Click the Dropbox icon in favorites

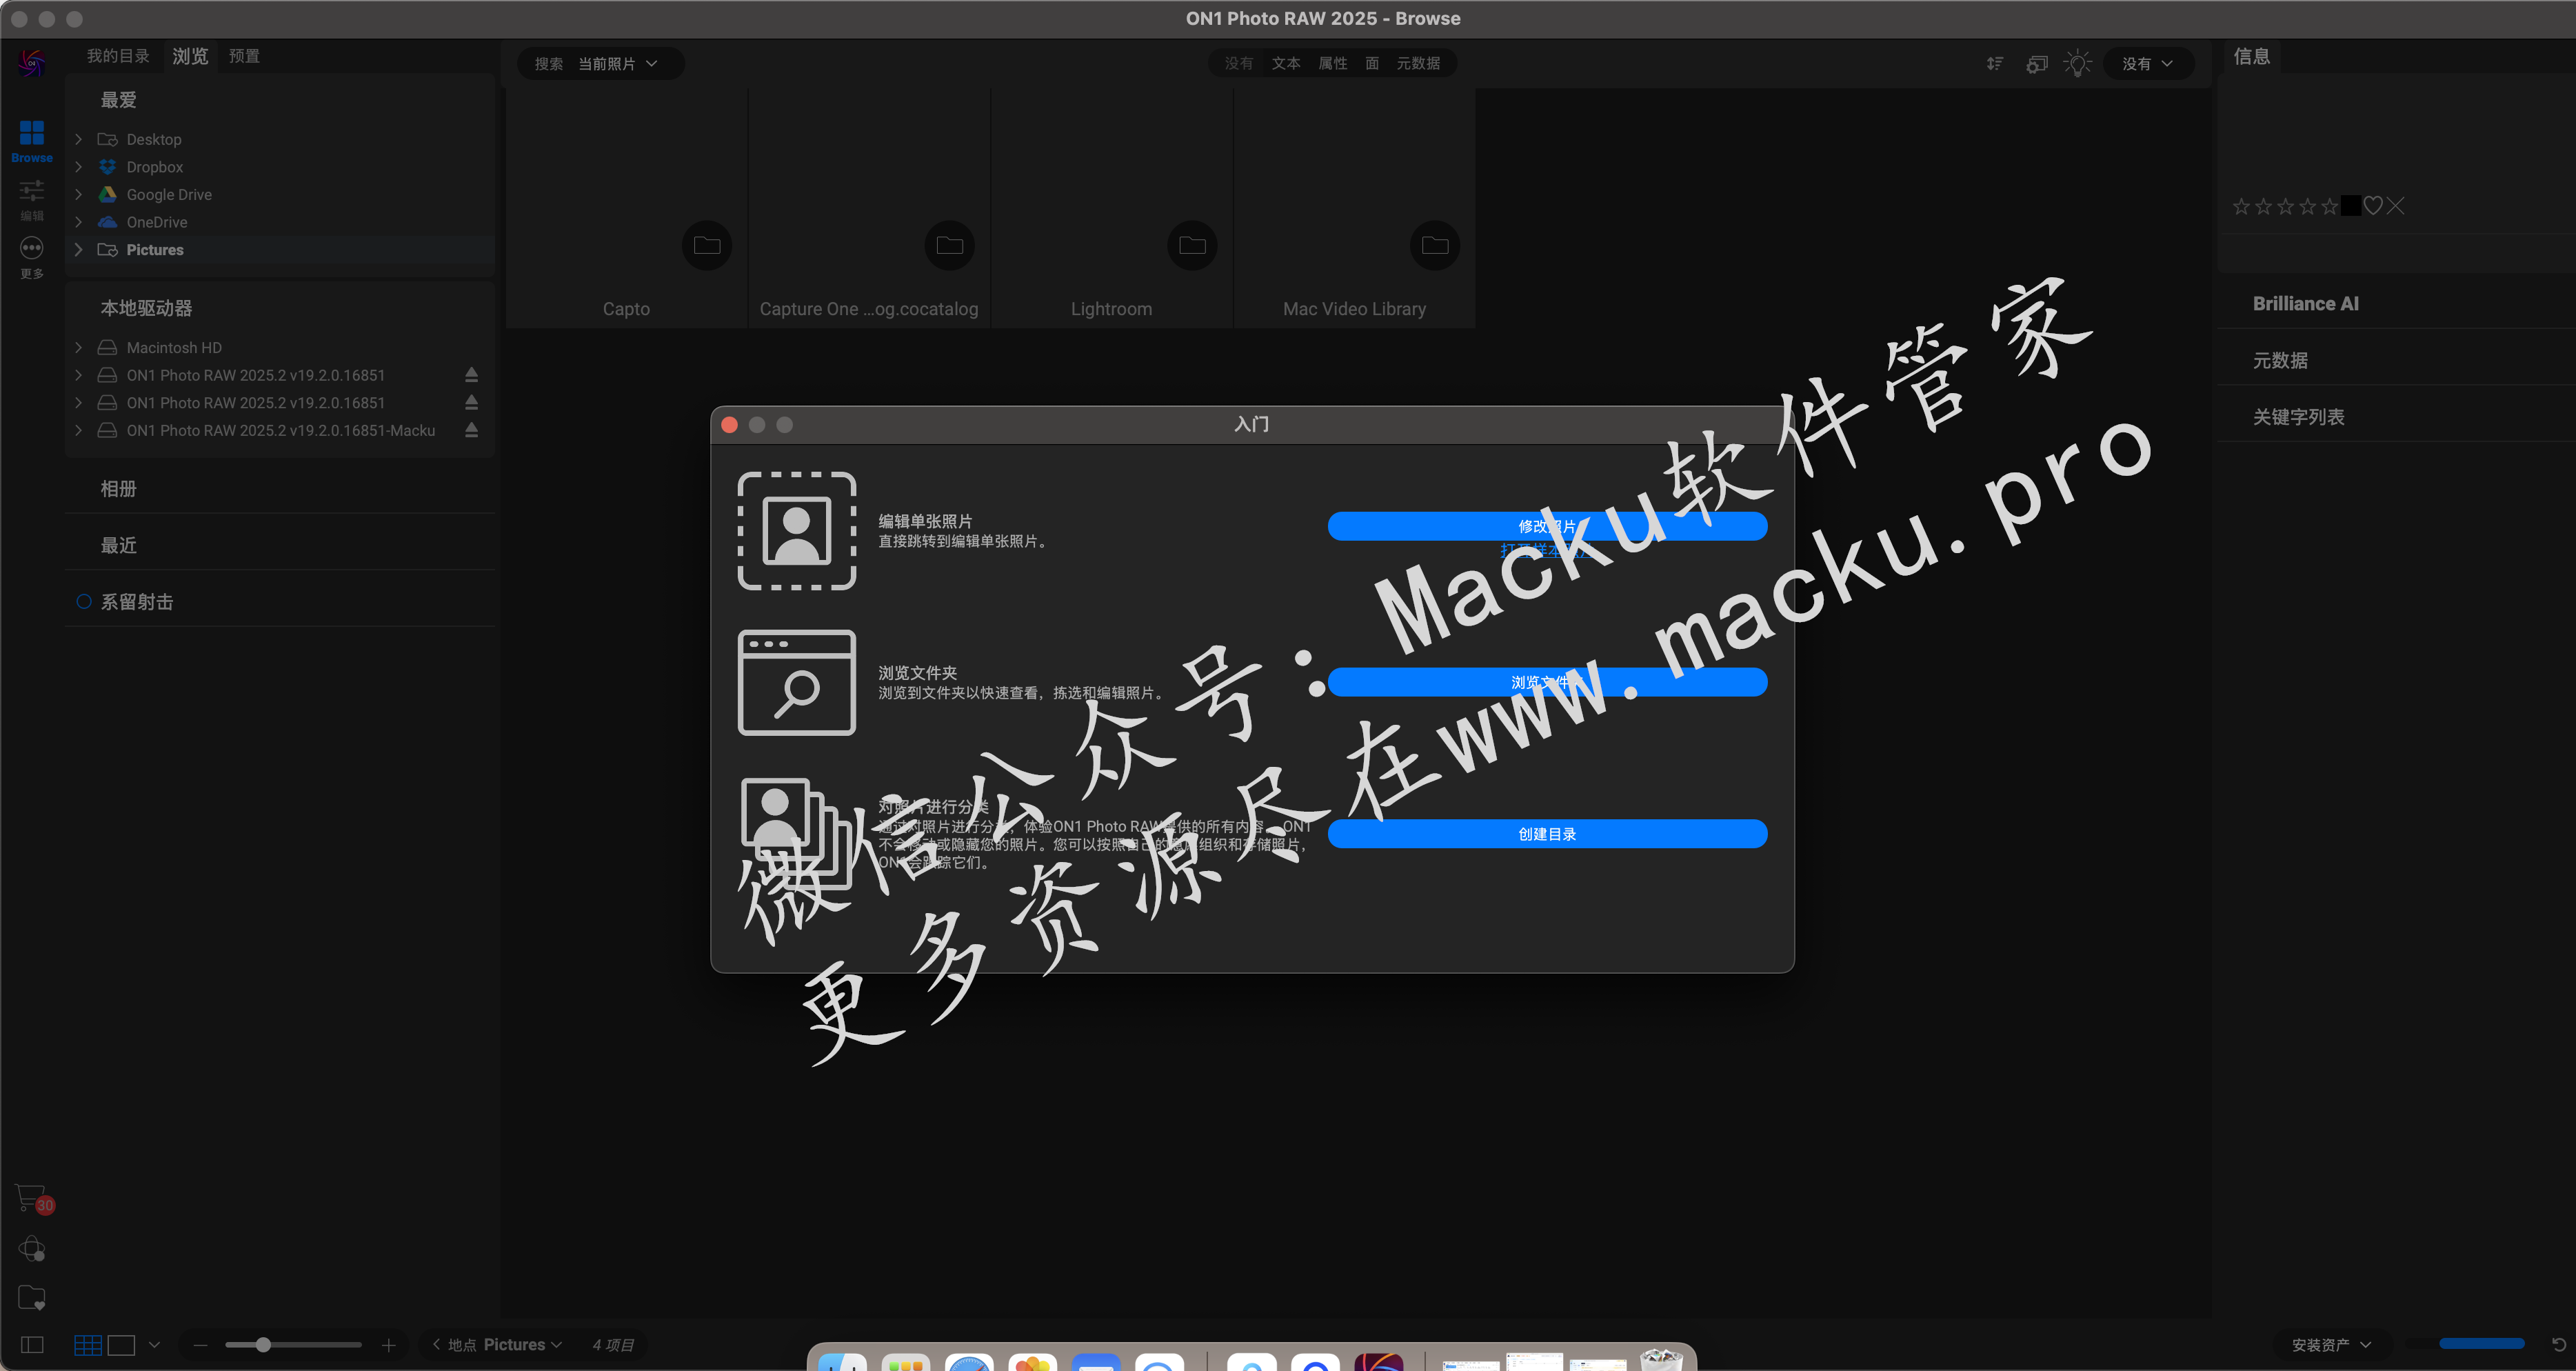click(108, 167)
